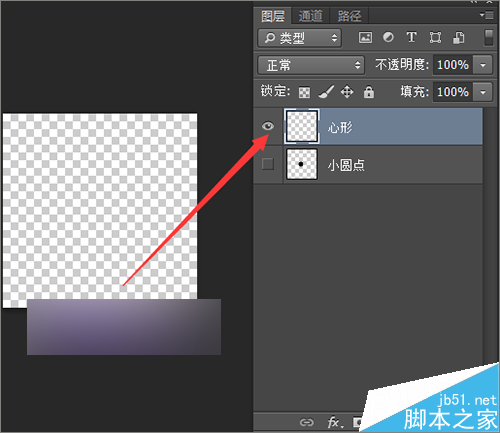The image size is (500, 433).
Task: Hide the 心形 layer via eye icon
Action: pyautogui.click(x=268, y=126)
